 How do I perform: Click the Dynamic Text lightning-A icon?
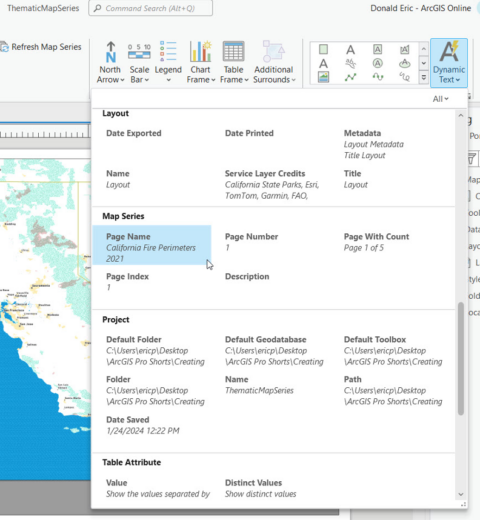(x=449, y=51)
